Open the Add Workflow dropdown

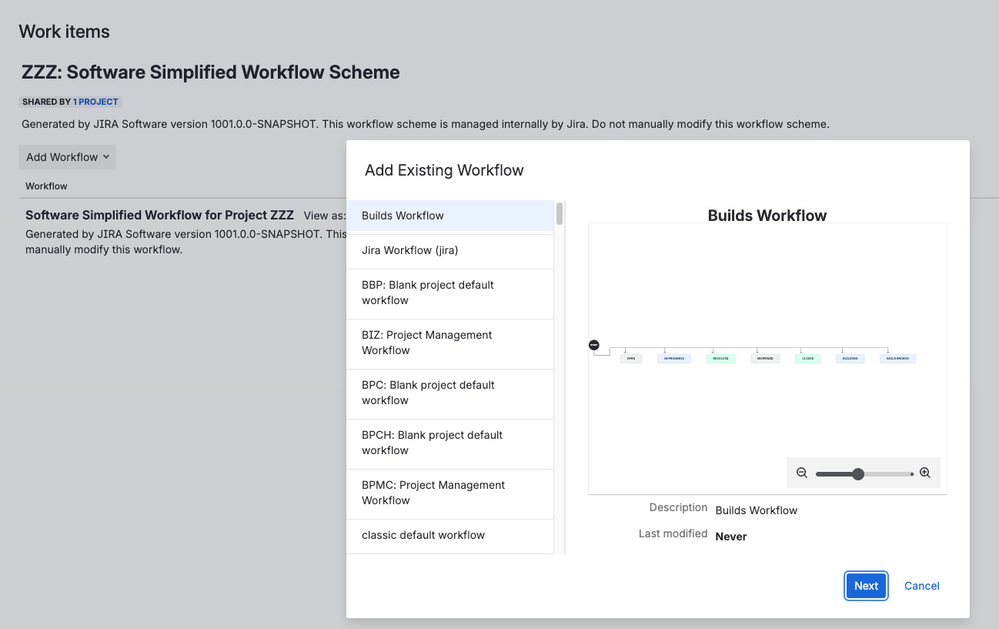click(68, 157)
